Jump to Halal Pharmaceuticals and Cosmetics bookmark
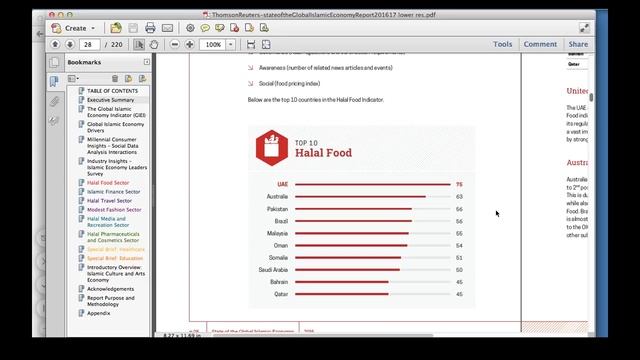640x360 pixels. [113, 237]
